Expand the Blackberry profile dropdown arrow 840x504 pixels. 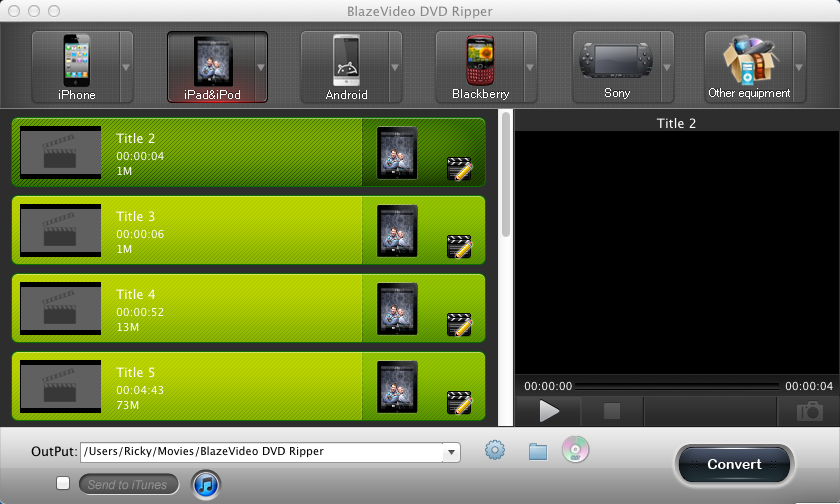point(530,67)
